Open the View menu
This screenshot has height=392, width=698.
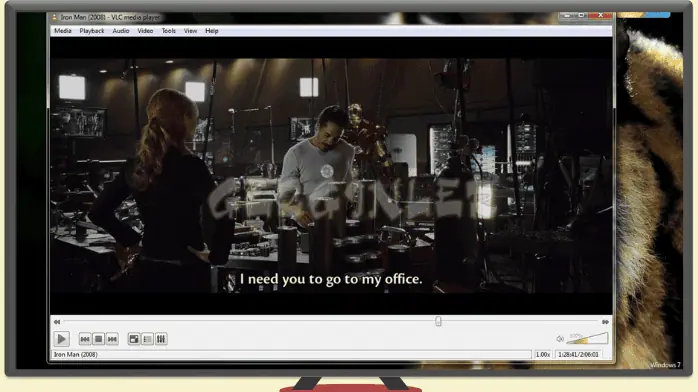(x=190, y=31)
